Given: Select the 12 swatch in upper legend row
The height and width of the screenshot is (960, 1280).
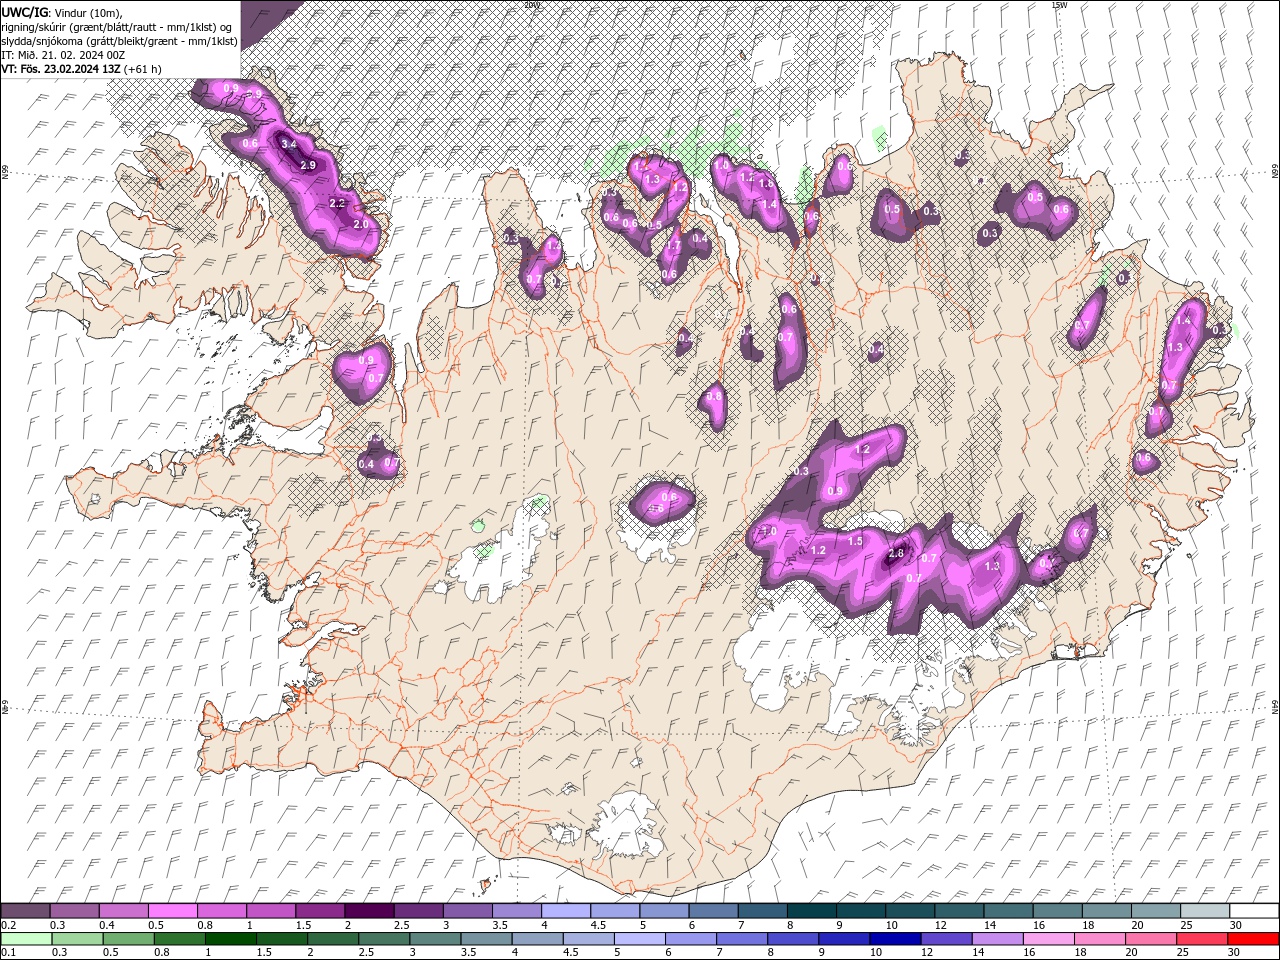Looking at the screenshot, I should pyautogui.click(x=958, y=911).
